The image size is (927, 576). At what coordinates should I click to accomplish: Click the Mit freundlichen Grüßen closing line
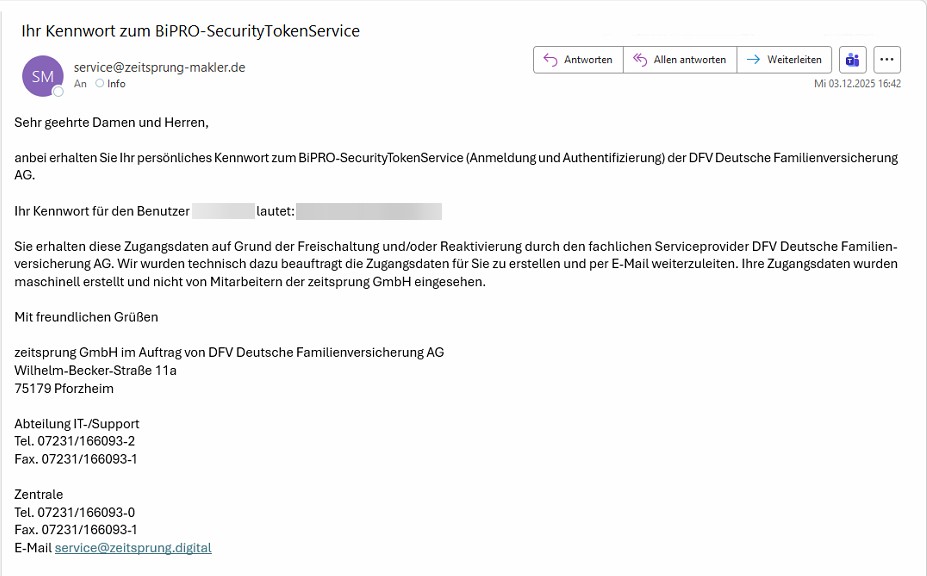[x=86, y=317]
